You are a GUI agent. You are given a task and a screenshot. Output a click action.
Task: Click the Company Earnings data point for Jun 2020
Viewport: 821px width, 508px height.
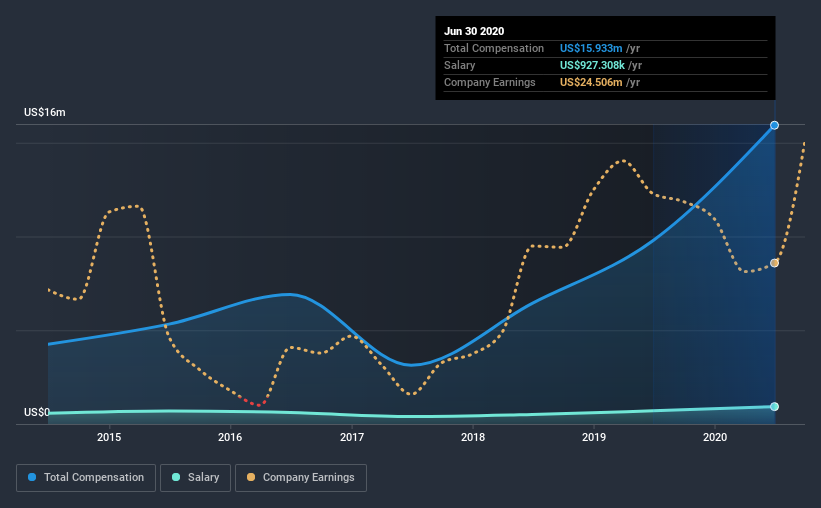774,263
